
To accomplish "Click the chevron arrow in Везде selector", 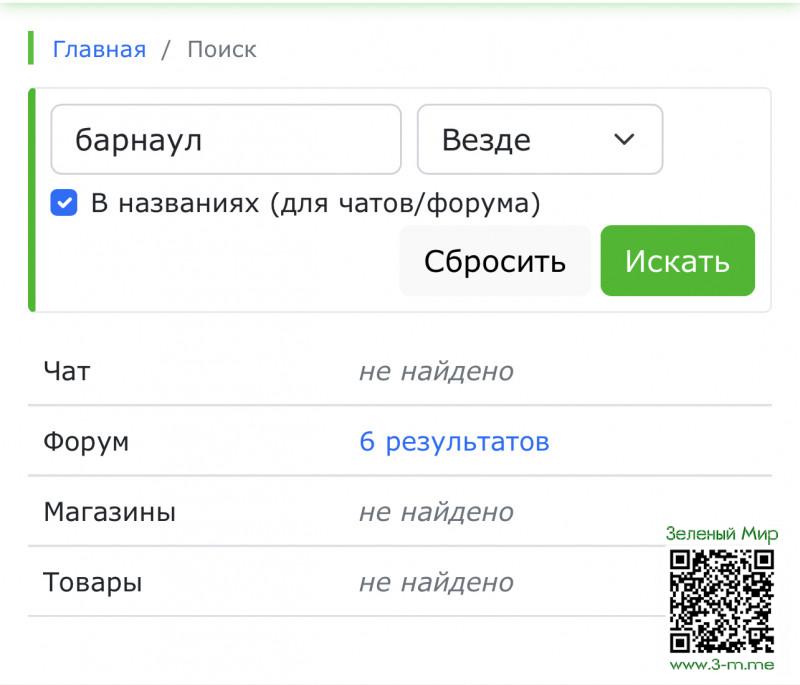I will pyautogui.click(x=624, y=140).
